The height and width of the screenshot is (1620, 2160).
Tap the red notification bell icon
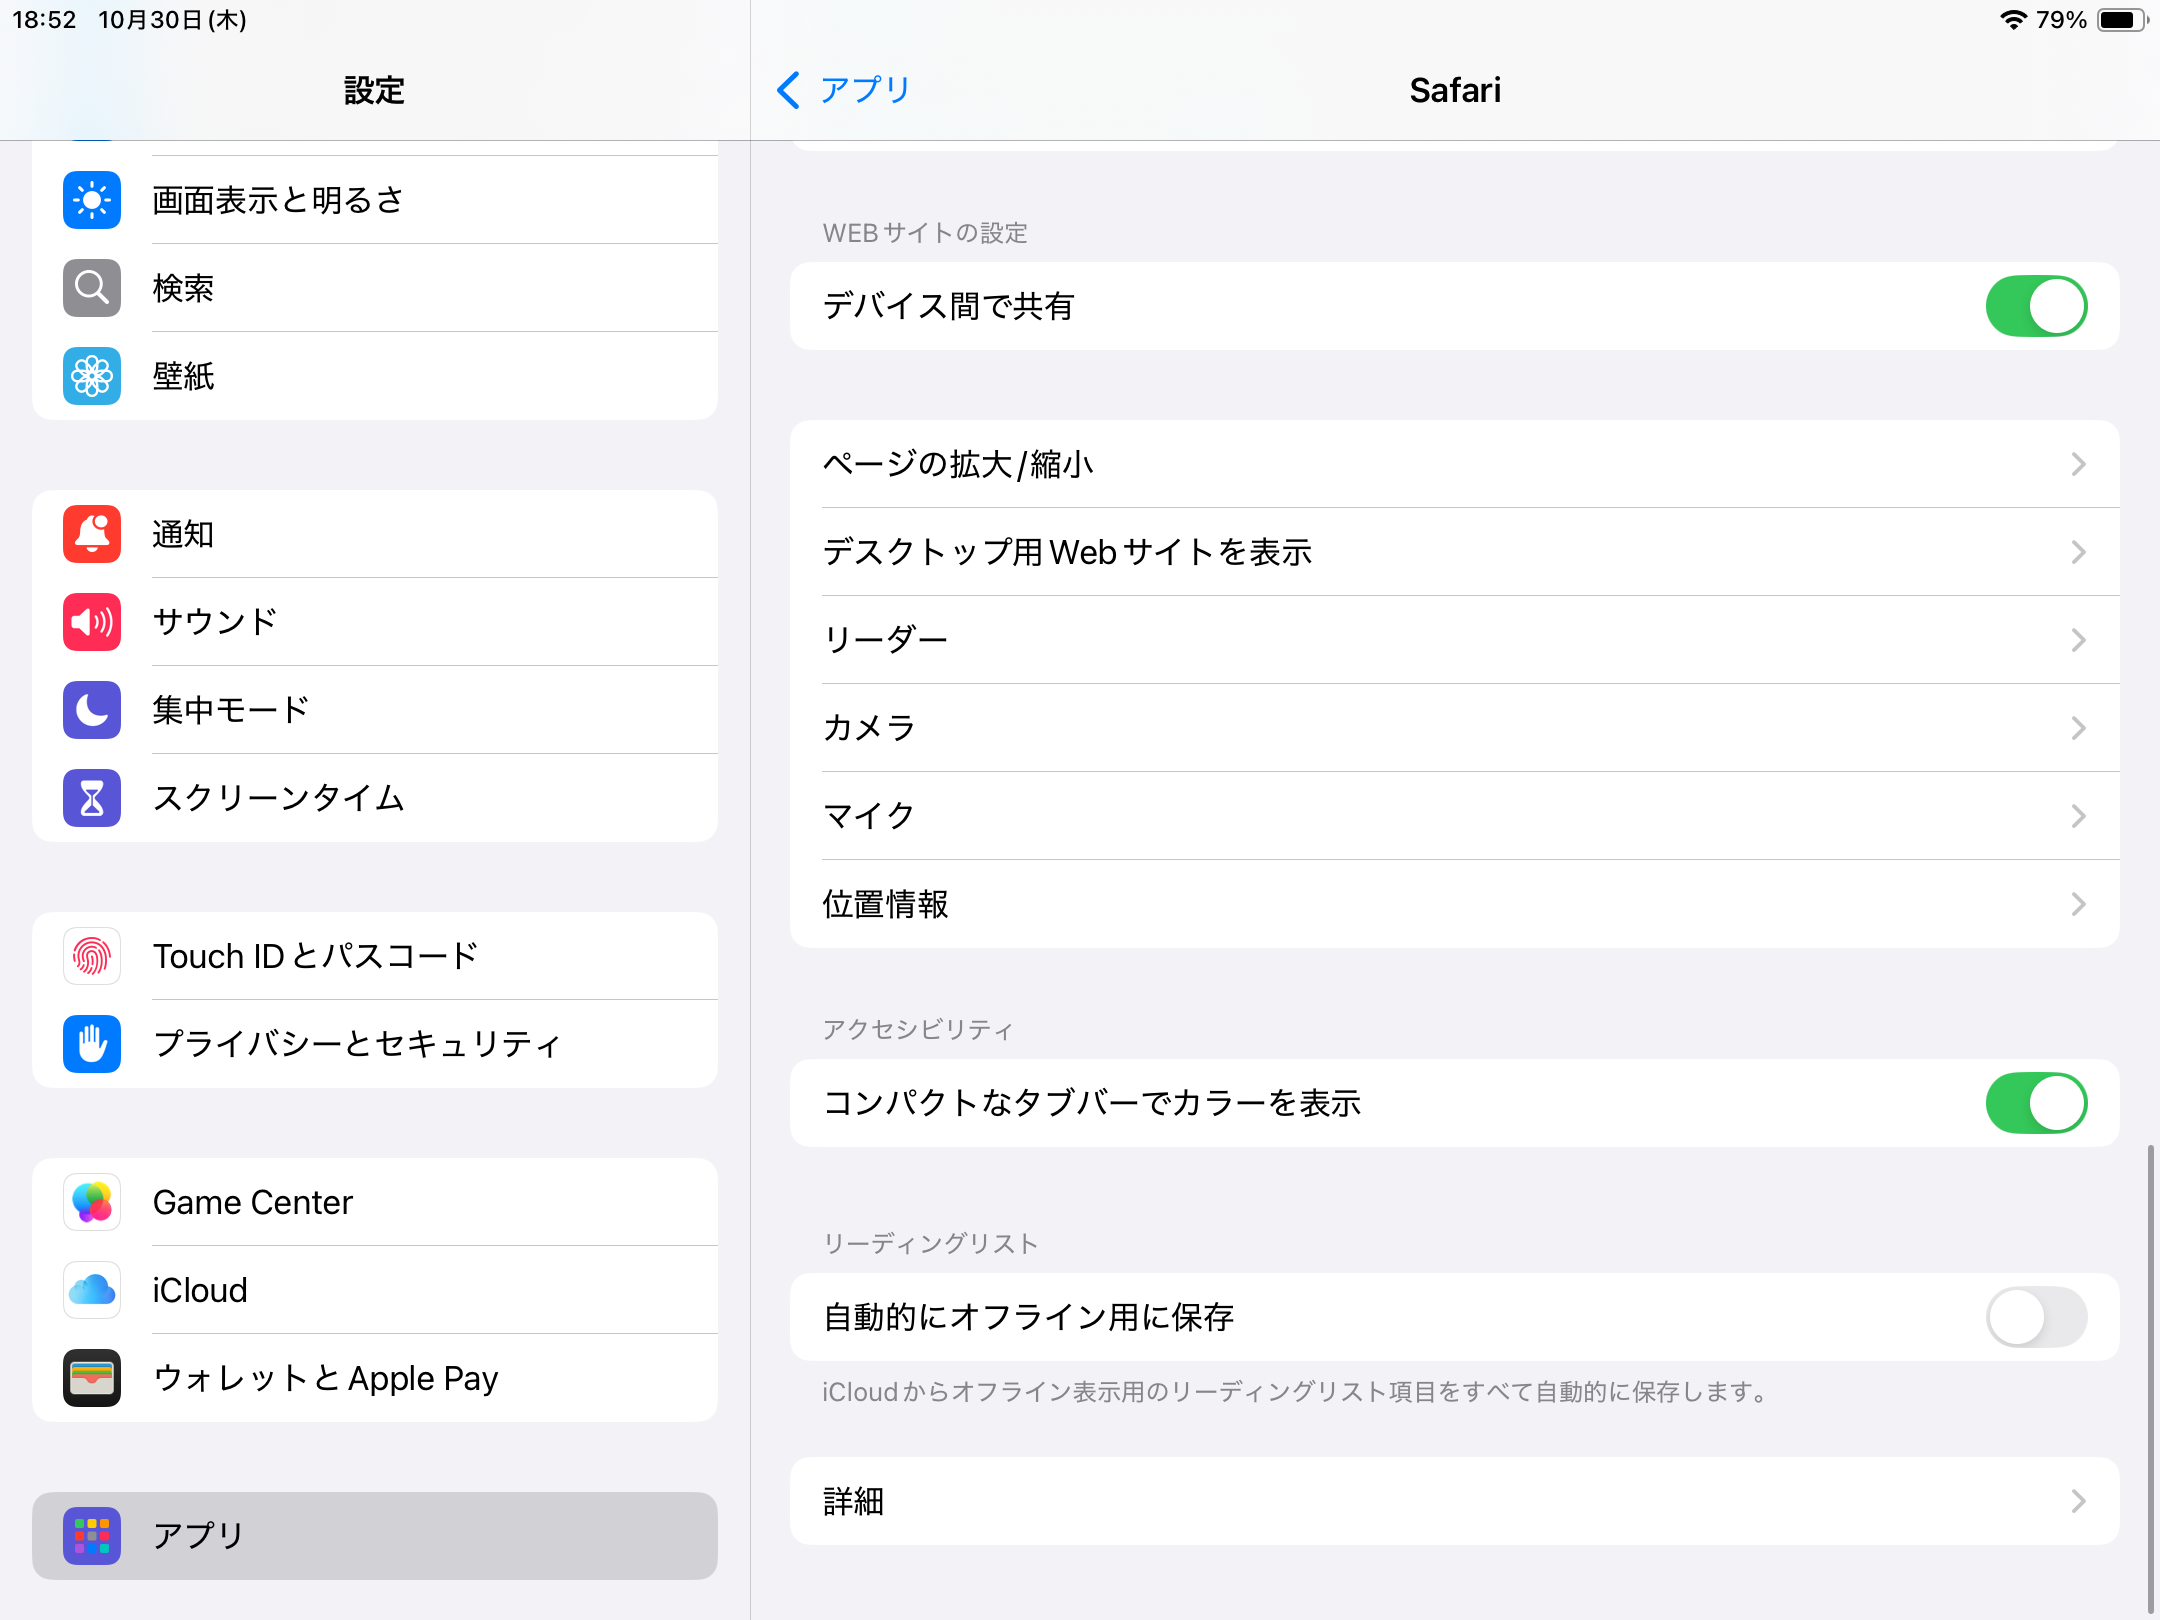click(92, 534)
